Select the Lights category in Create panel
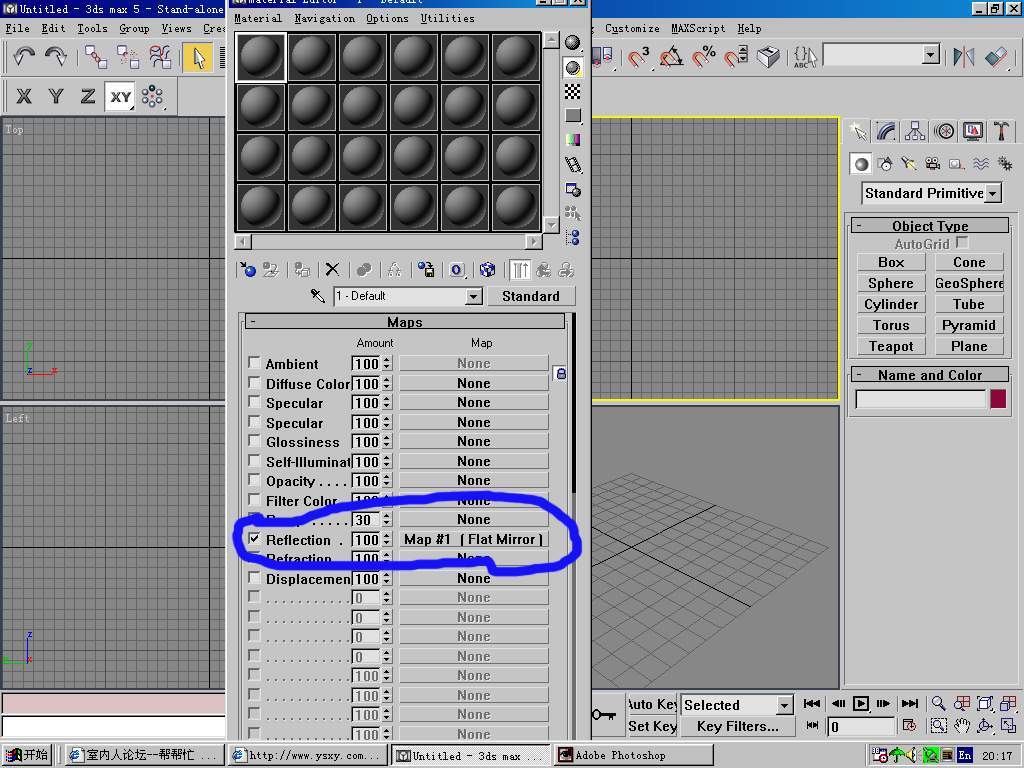Image resolution: width=1024 pixels, height=768 pixels. tap(909, 164)
